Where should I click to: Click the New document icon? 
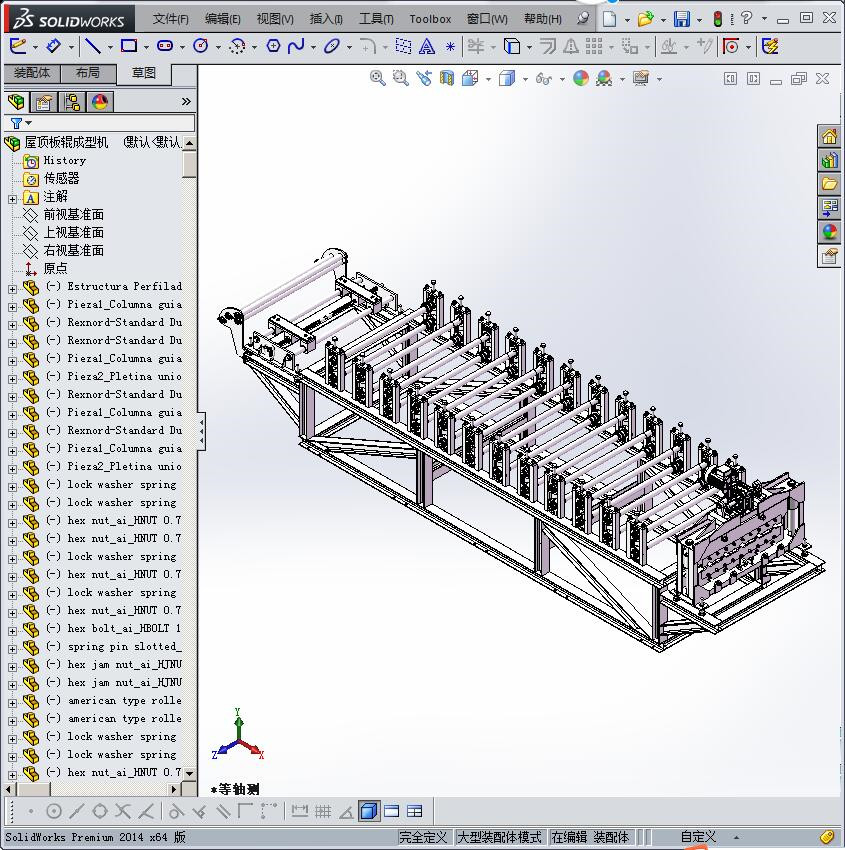610,19
